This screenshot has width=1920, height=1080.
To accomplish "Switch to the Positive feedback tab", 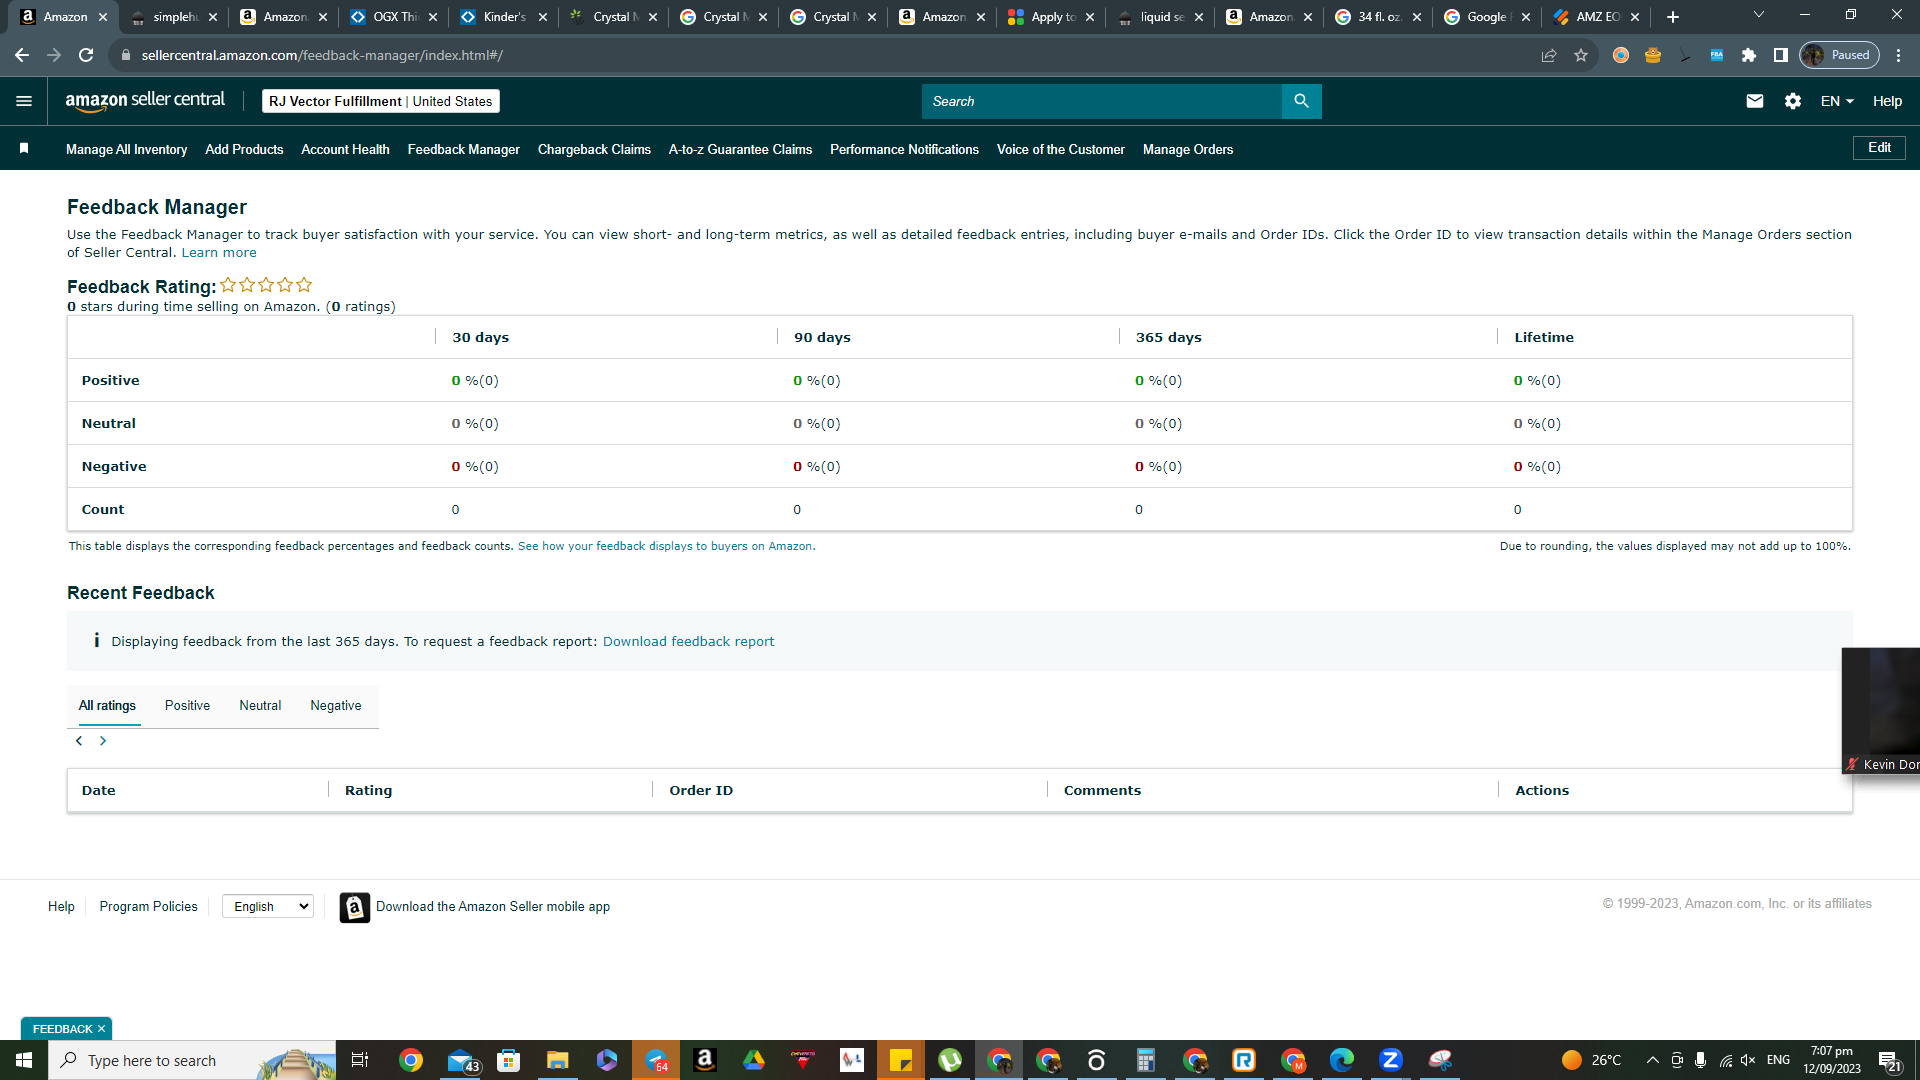I will [x=187, y=705].
